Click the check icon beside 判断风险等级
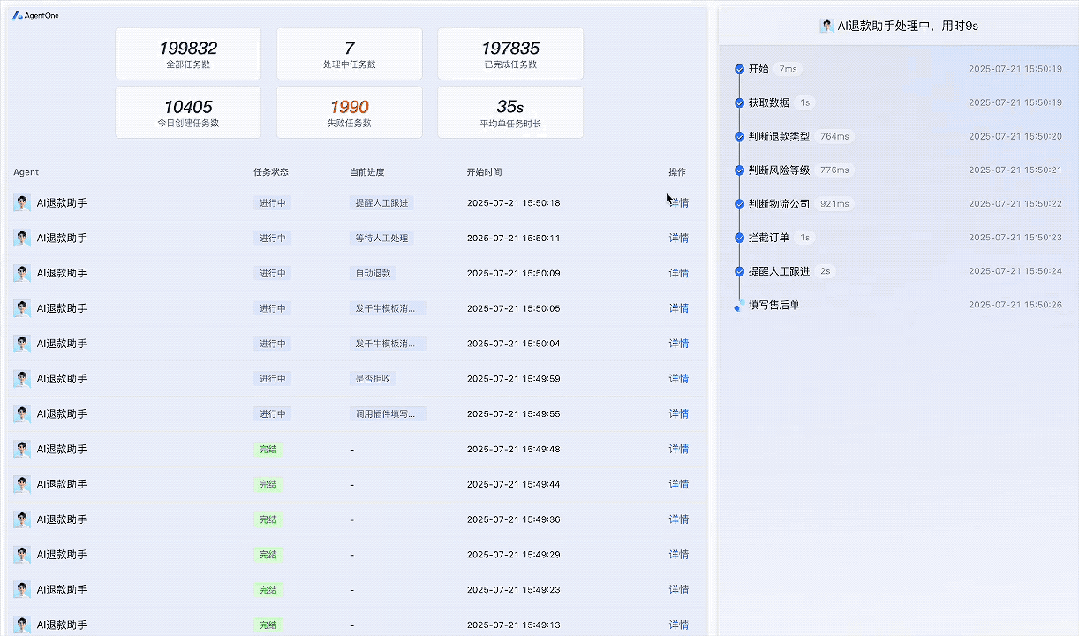 (x=739, y=170)
